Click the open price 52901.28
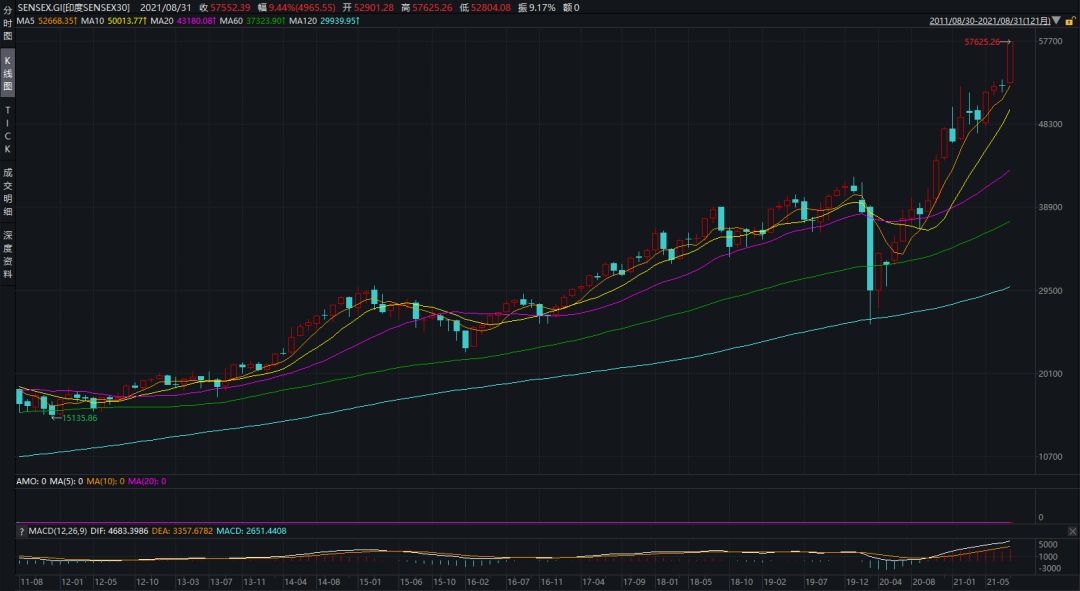This screenshot has width=1080, height=591. click(374, 8)
